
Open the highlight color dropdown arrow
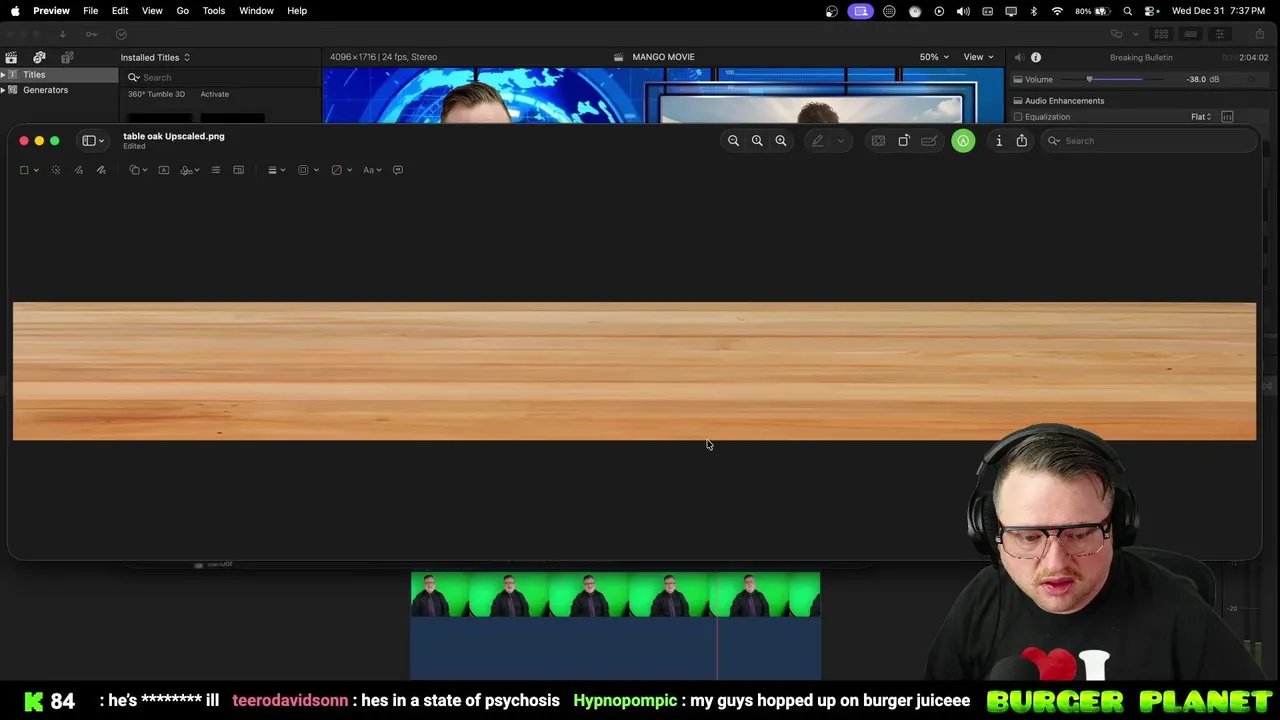tap(840, 141)
